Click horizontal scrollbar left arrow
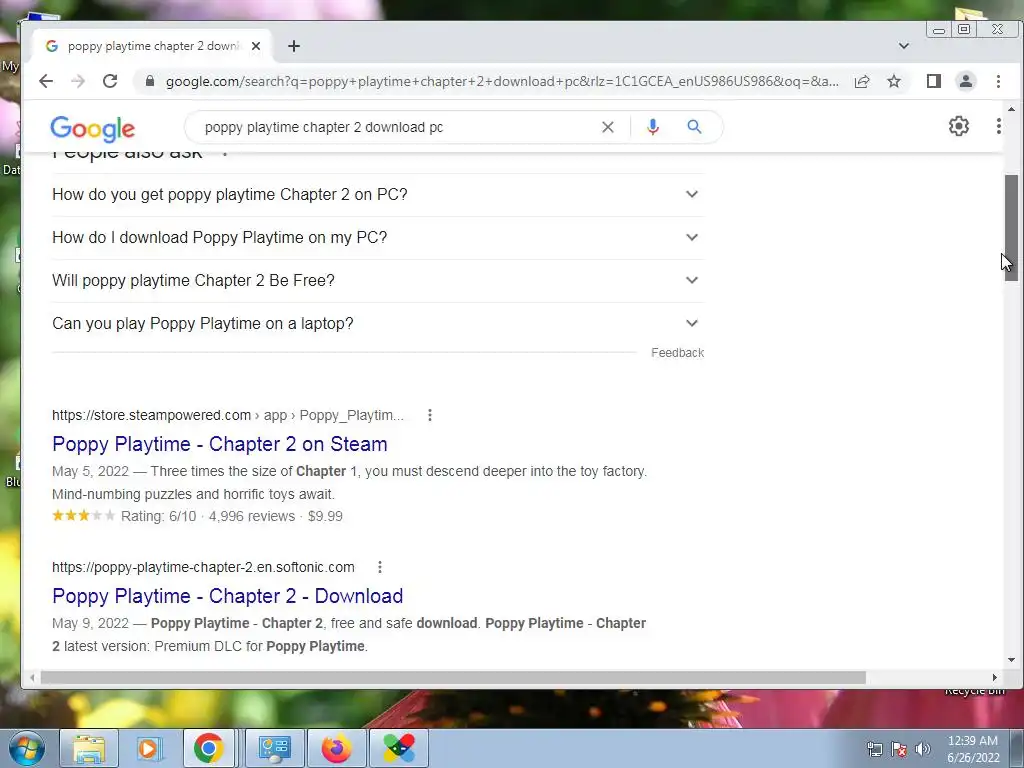 point(31,678)
